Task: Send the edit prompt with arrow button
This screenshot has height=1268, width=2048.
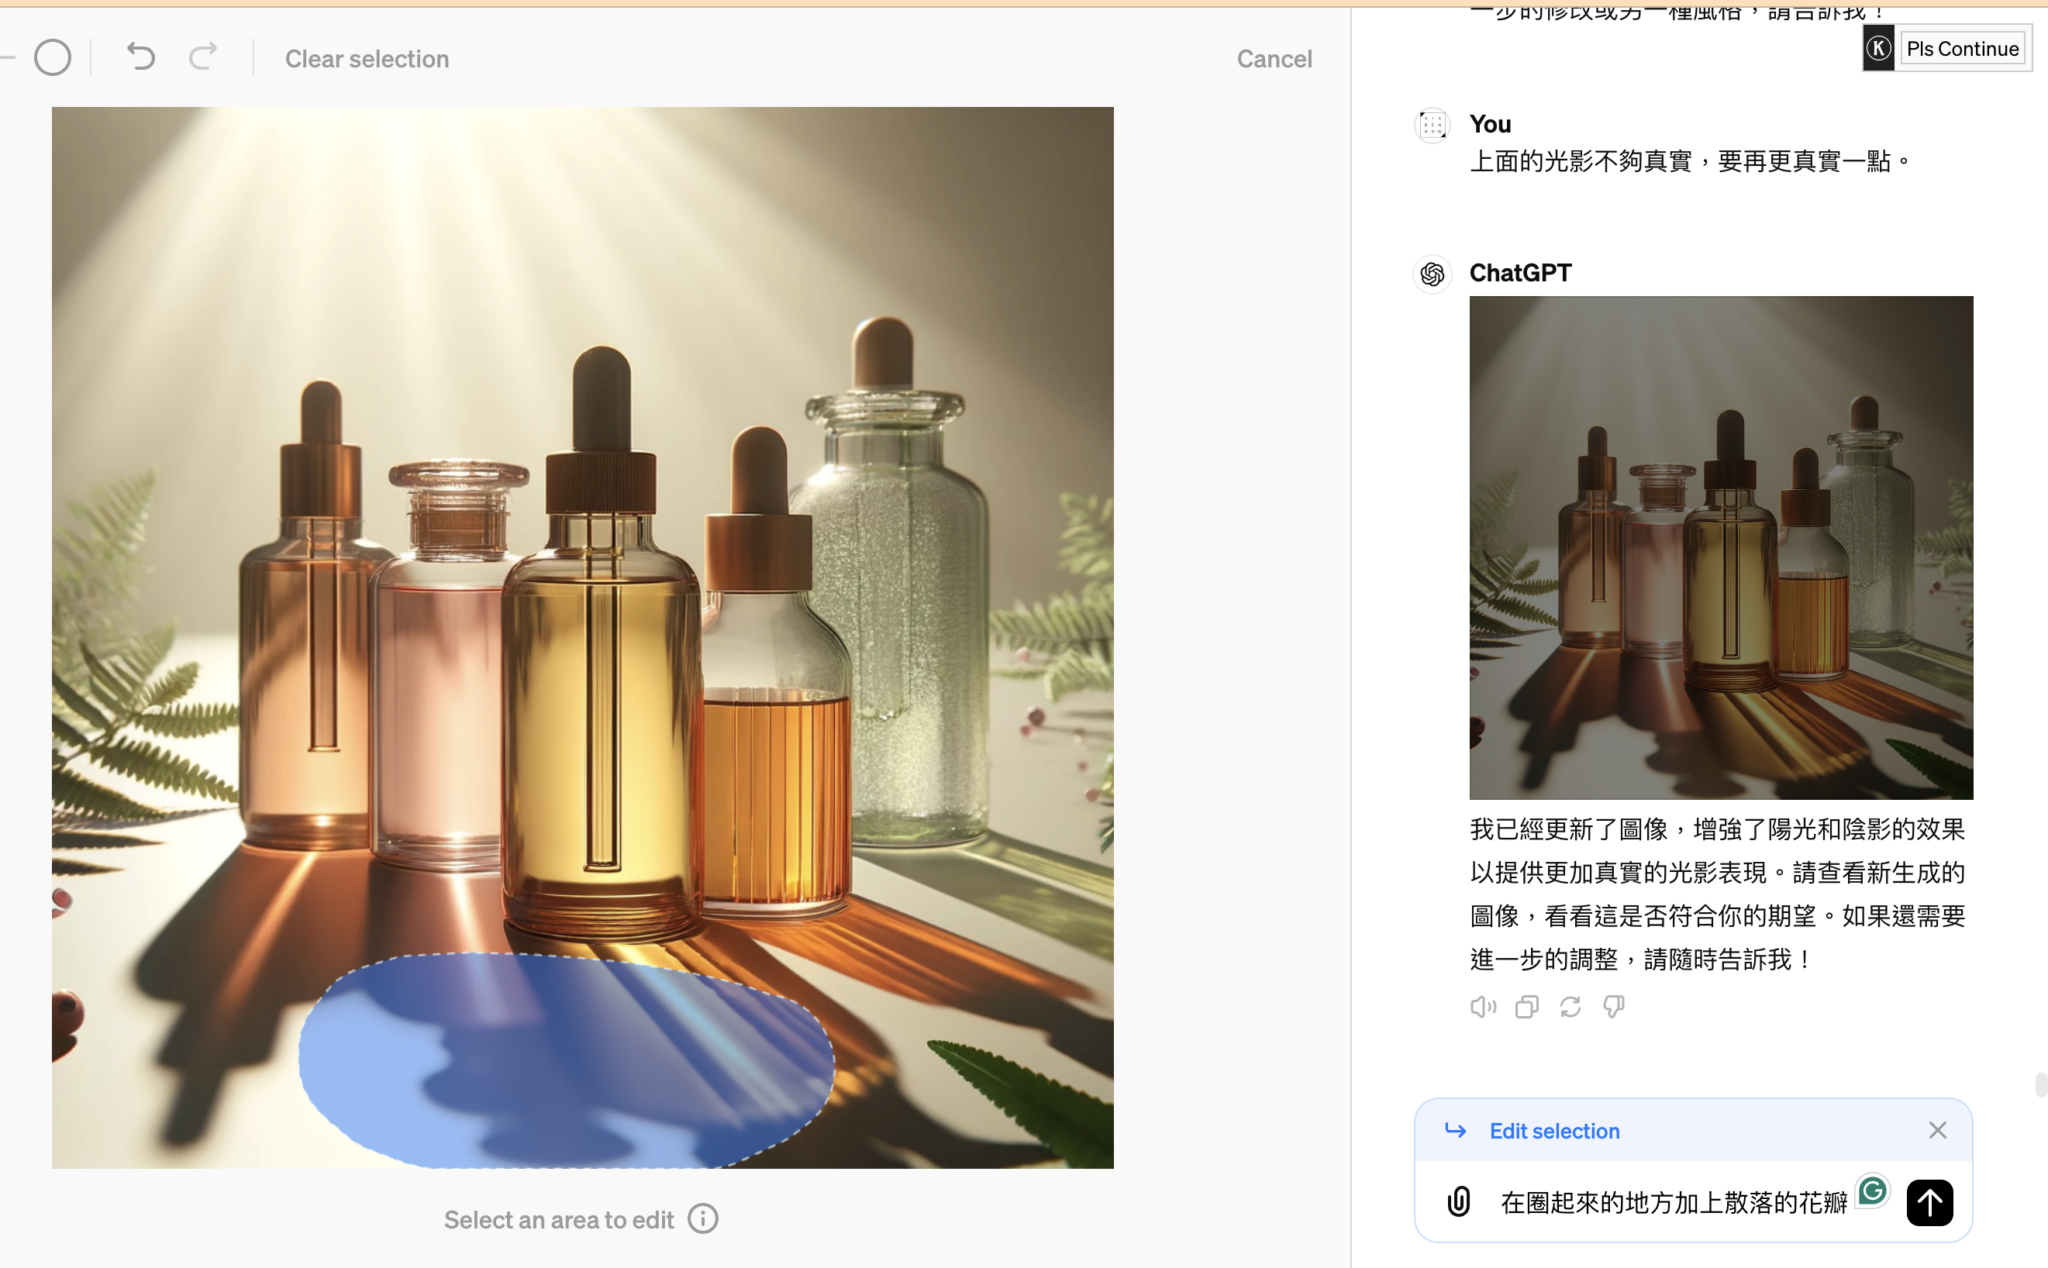Action: [x=1929, y=1202]
